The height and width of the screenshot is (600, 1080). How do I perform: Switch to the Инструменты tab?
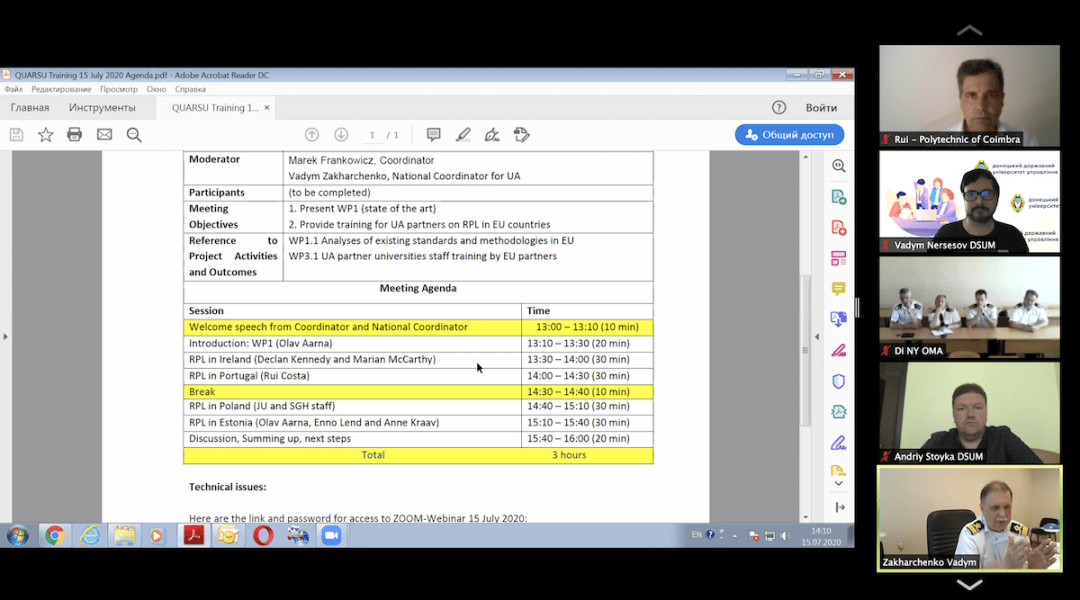102,108
